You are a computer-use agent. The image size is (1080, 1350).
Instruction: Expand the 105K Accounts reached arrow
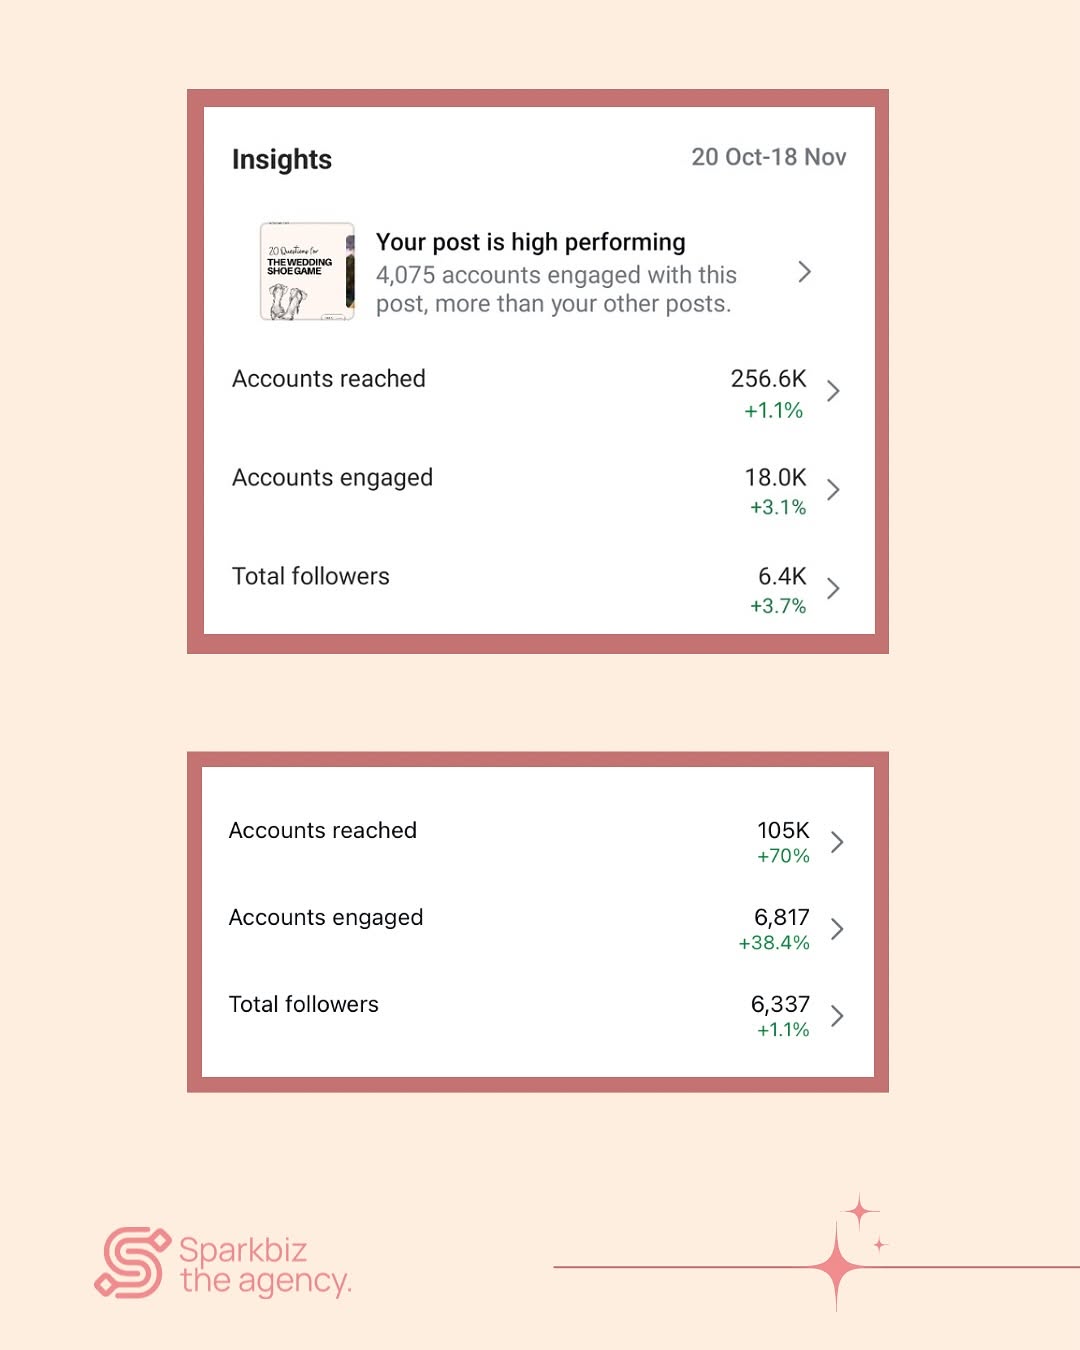(x=837, y=842)
